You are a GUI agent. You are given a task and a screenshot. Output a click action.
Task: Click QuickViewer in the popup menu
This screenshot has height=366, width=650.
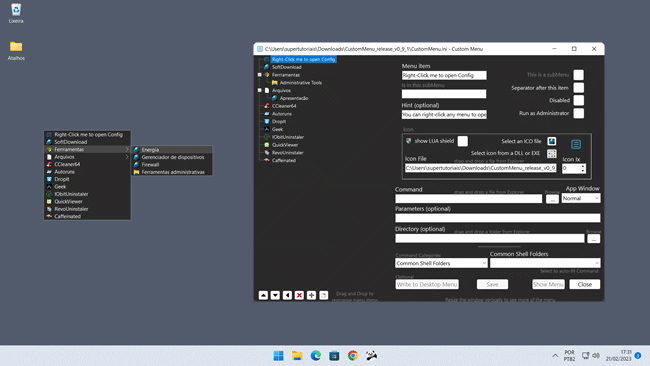point(87,202)
